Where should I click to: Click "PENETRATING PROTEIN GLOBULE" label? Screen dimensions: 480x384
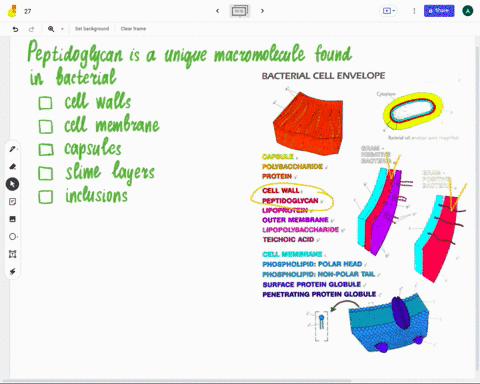click(319, 294)
